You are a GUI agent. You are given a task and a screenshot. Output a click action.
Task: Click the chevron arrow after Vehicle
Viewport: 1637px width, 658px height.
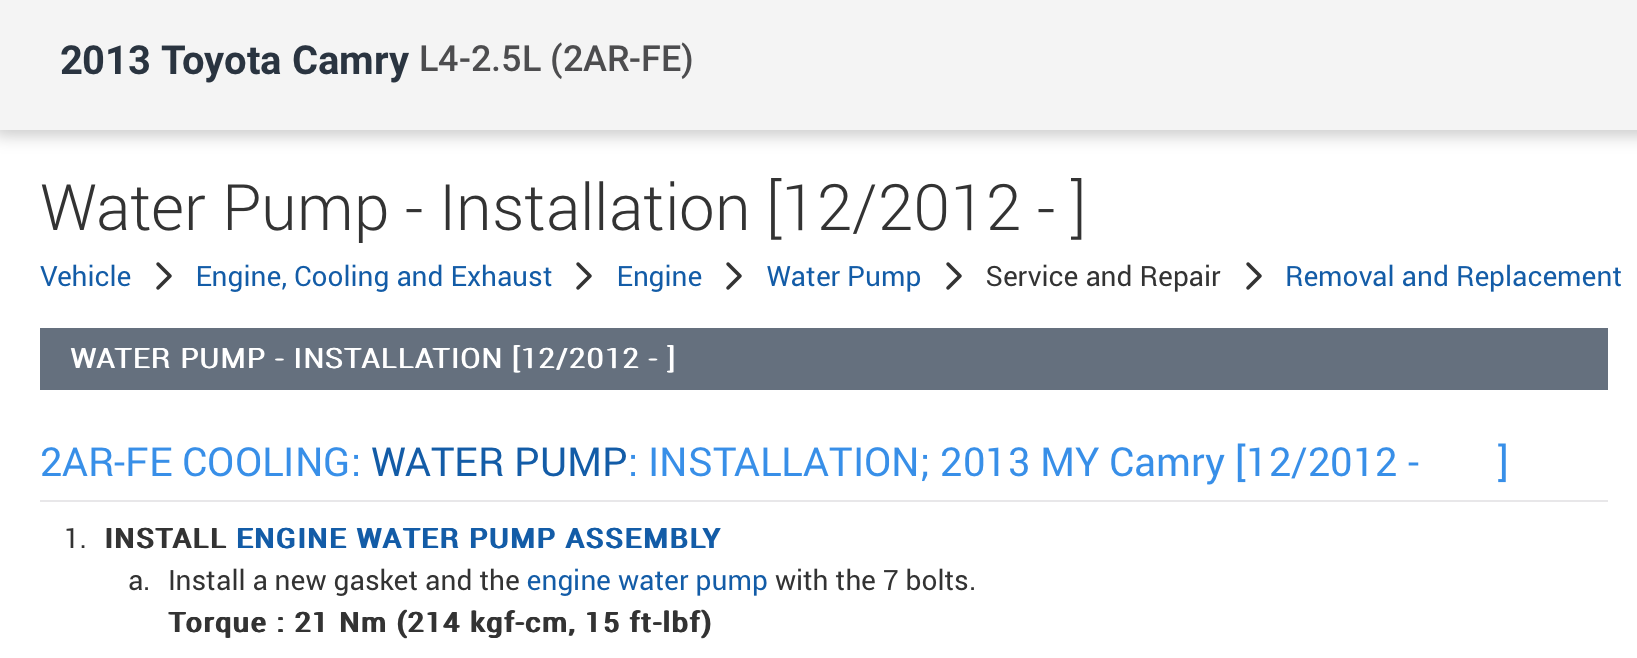[164, 276]
